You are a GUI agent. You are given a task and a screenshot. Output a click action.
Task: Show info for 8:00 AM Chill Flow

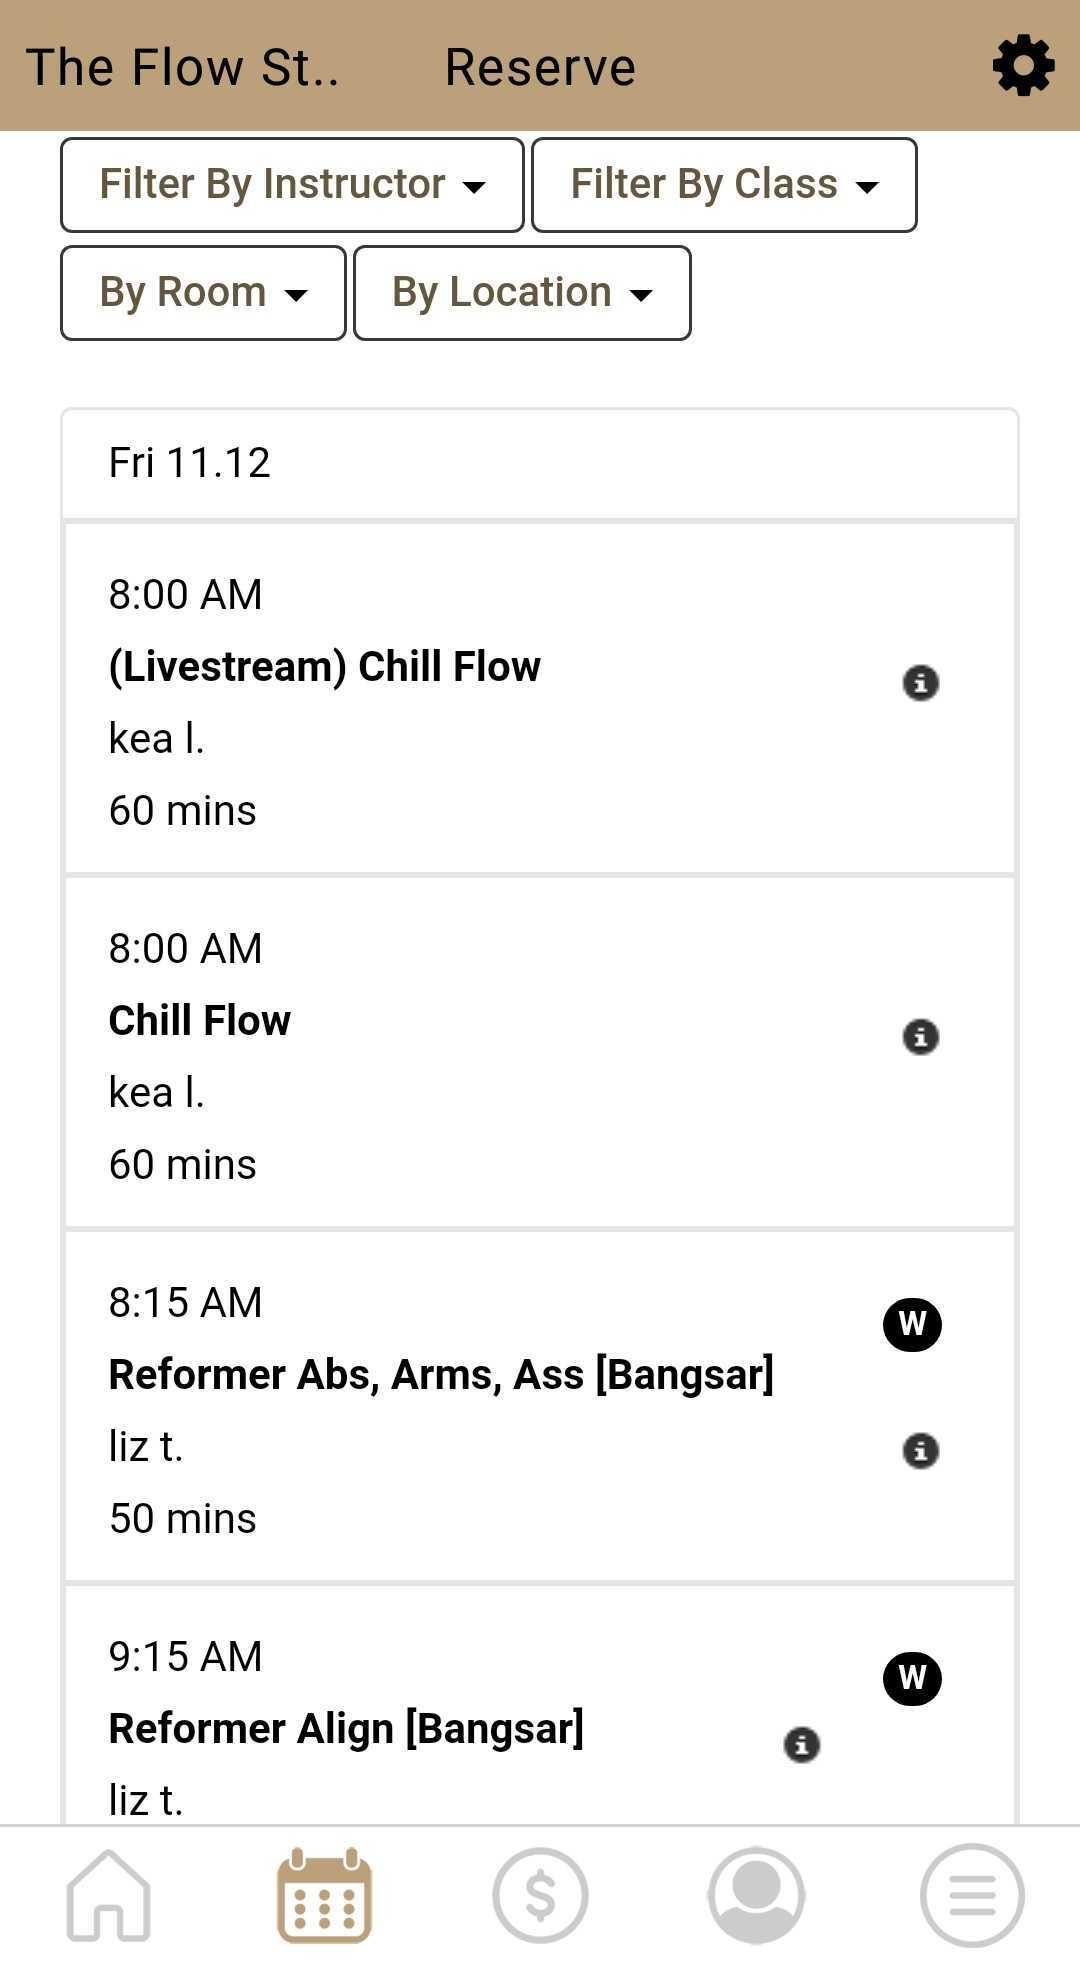(920, 1037)
